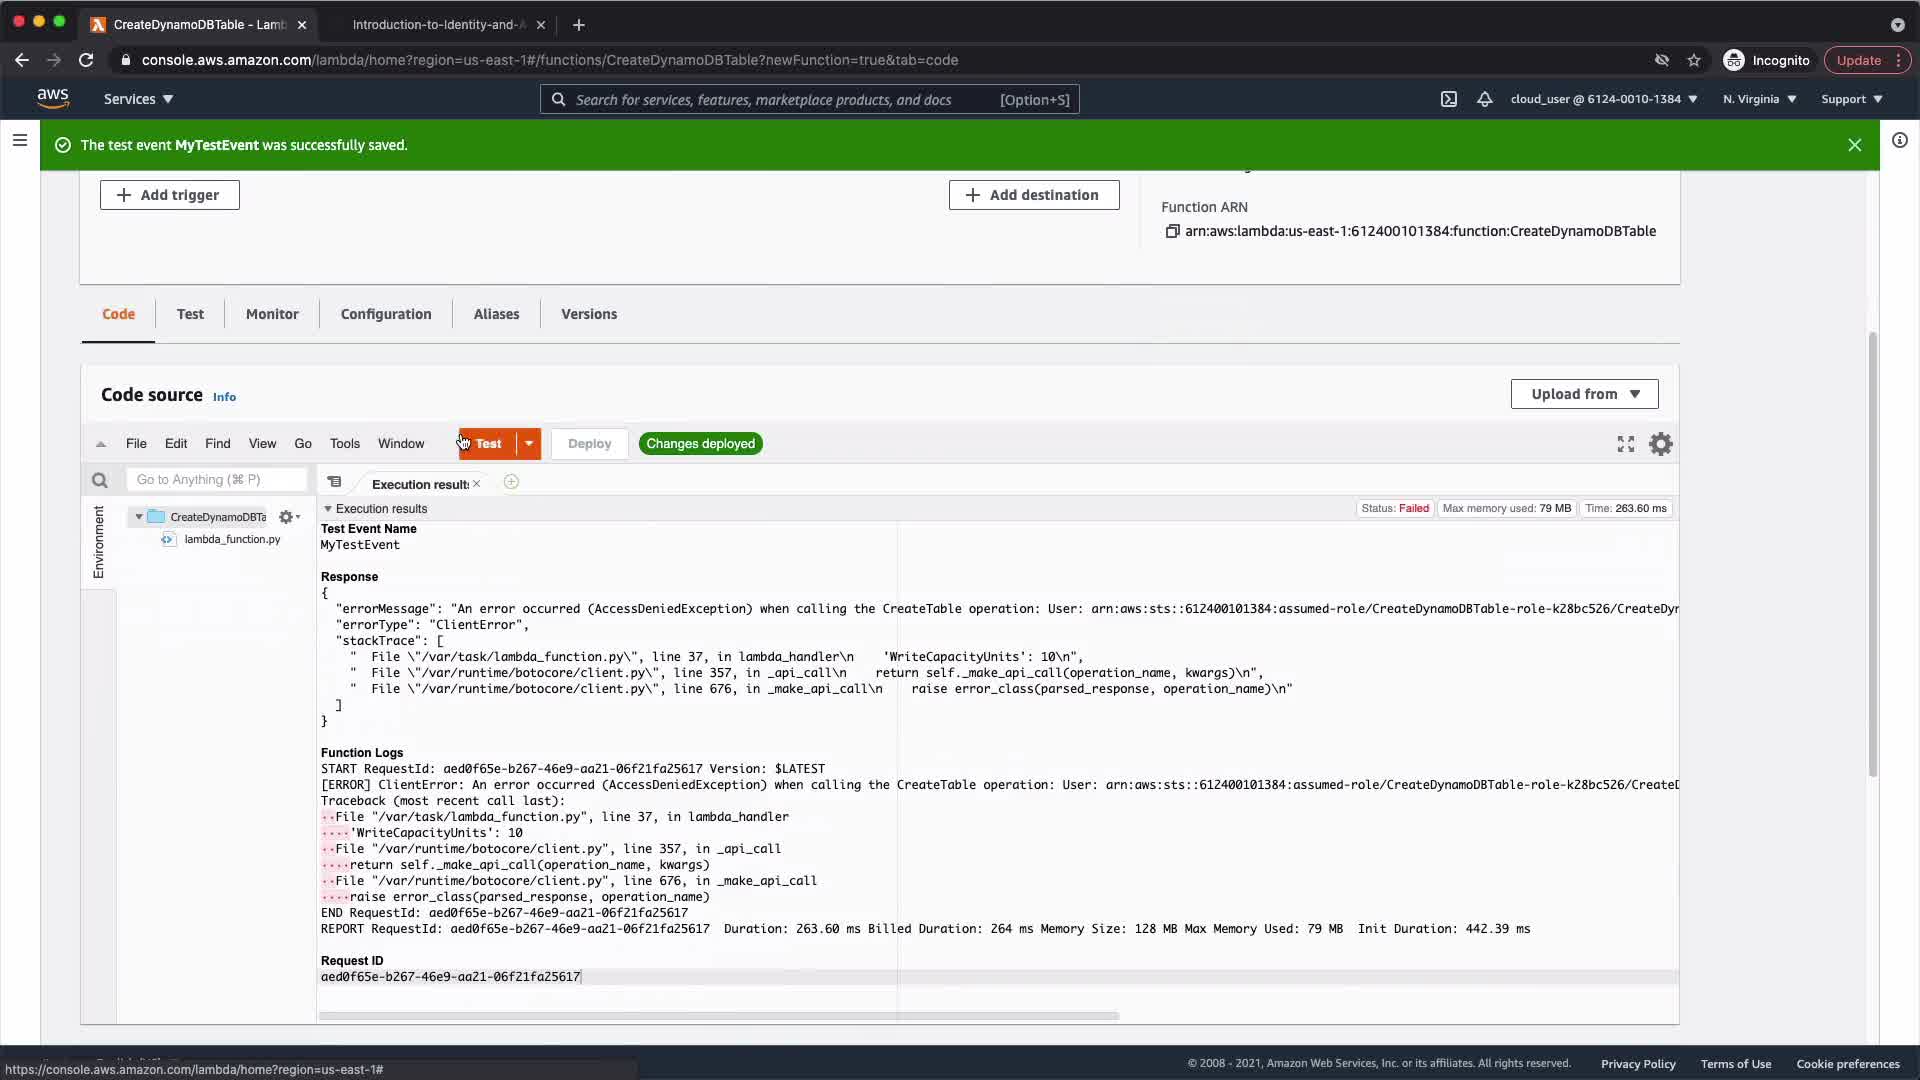Open the N. Virginia region selector
This screenshot has height=1080, width=1920.
1759,99
